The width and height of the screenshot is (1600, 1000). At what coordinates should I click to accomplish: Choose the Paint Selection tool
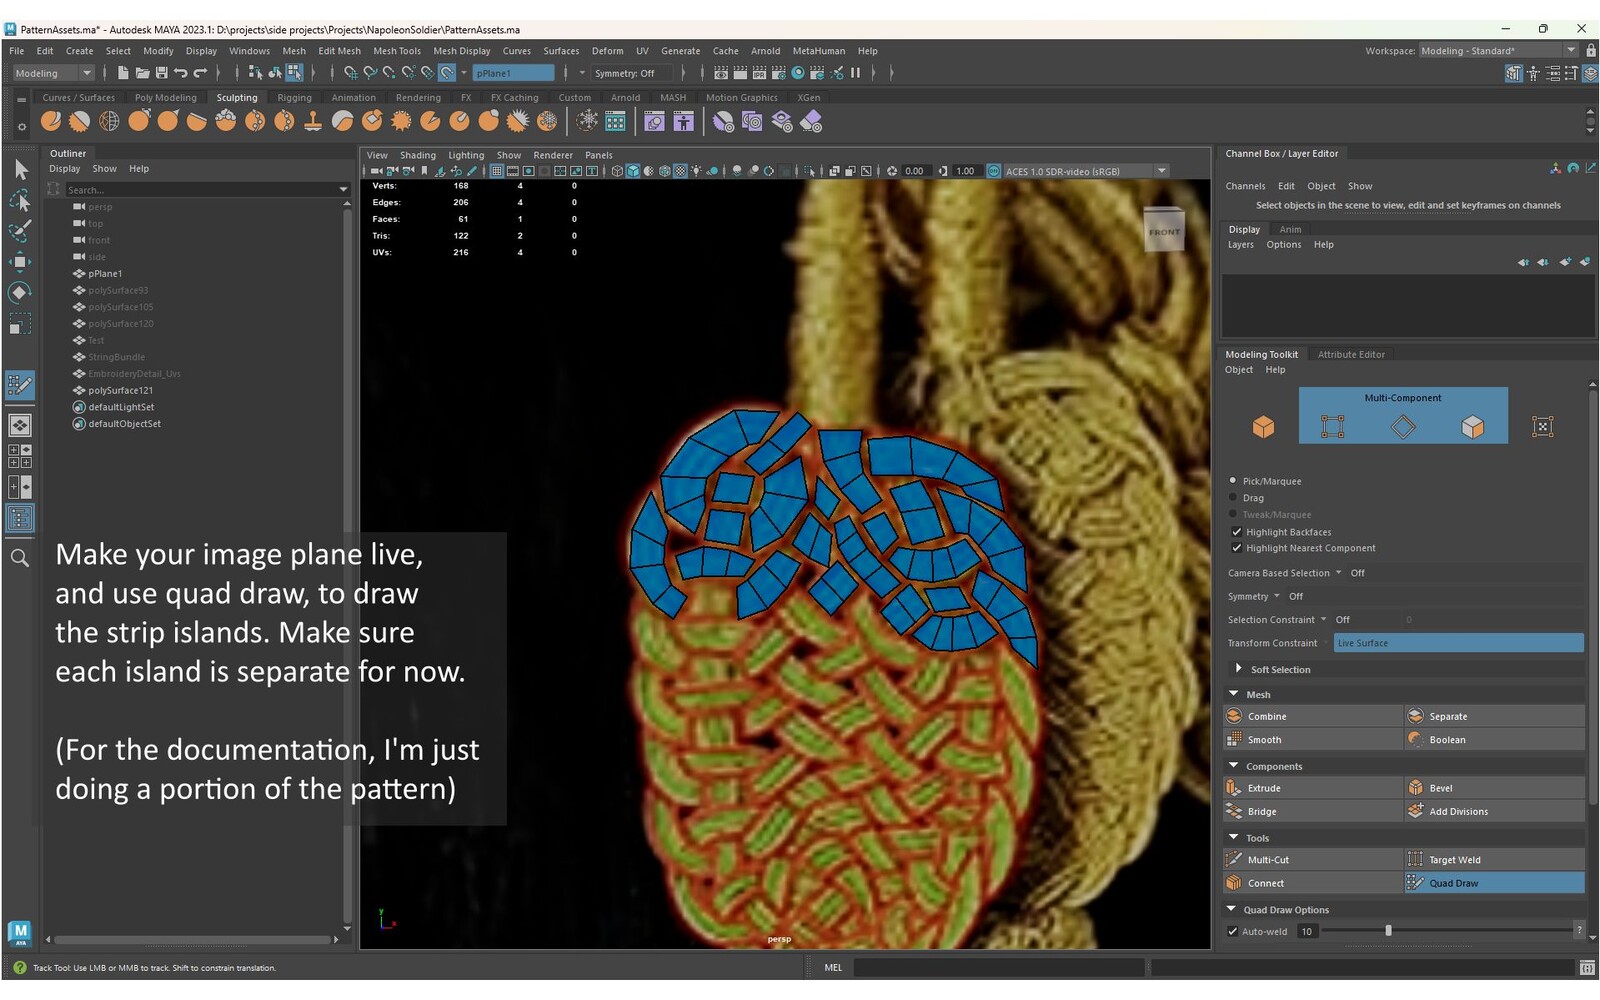coord(20,231)
